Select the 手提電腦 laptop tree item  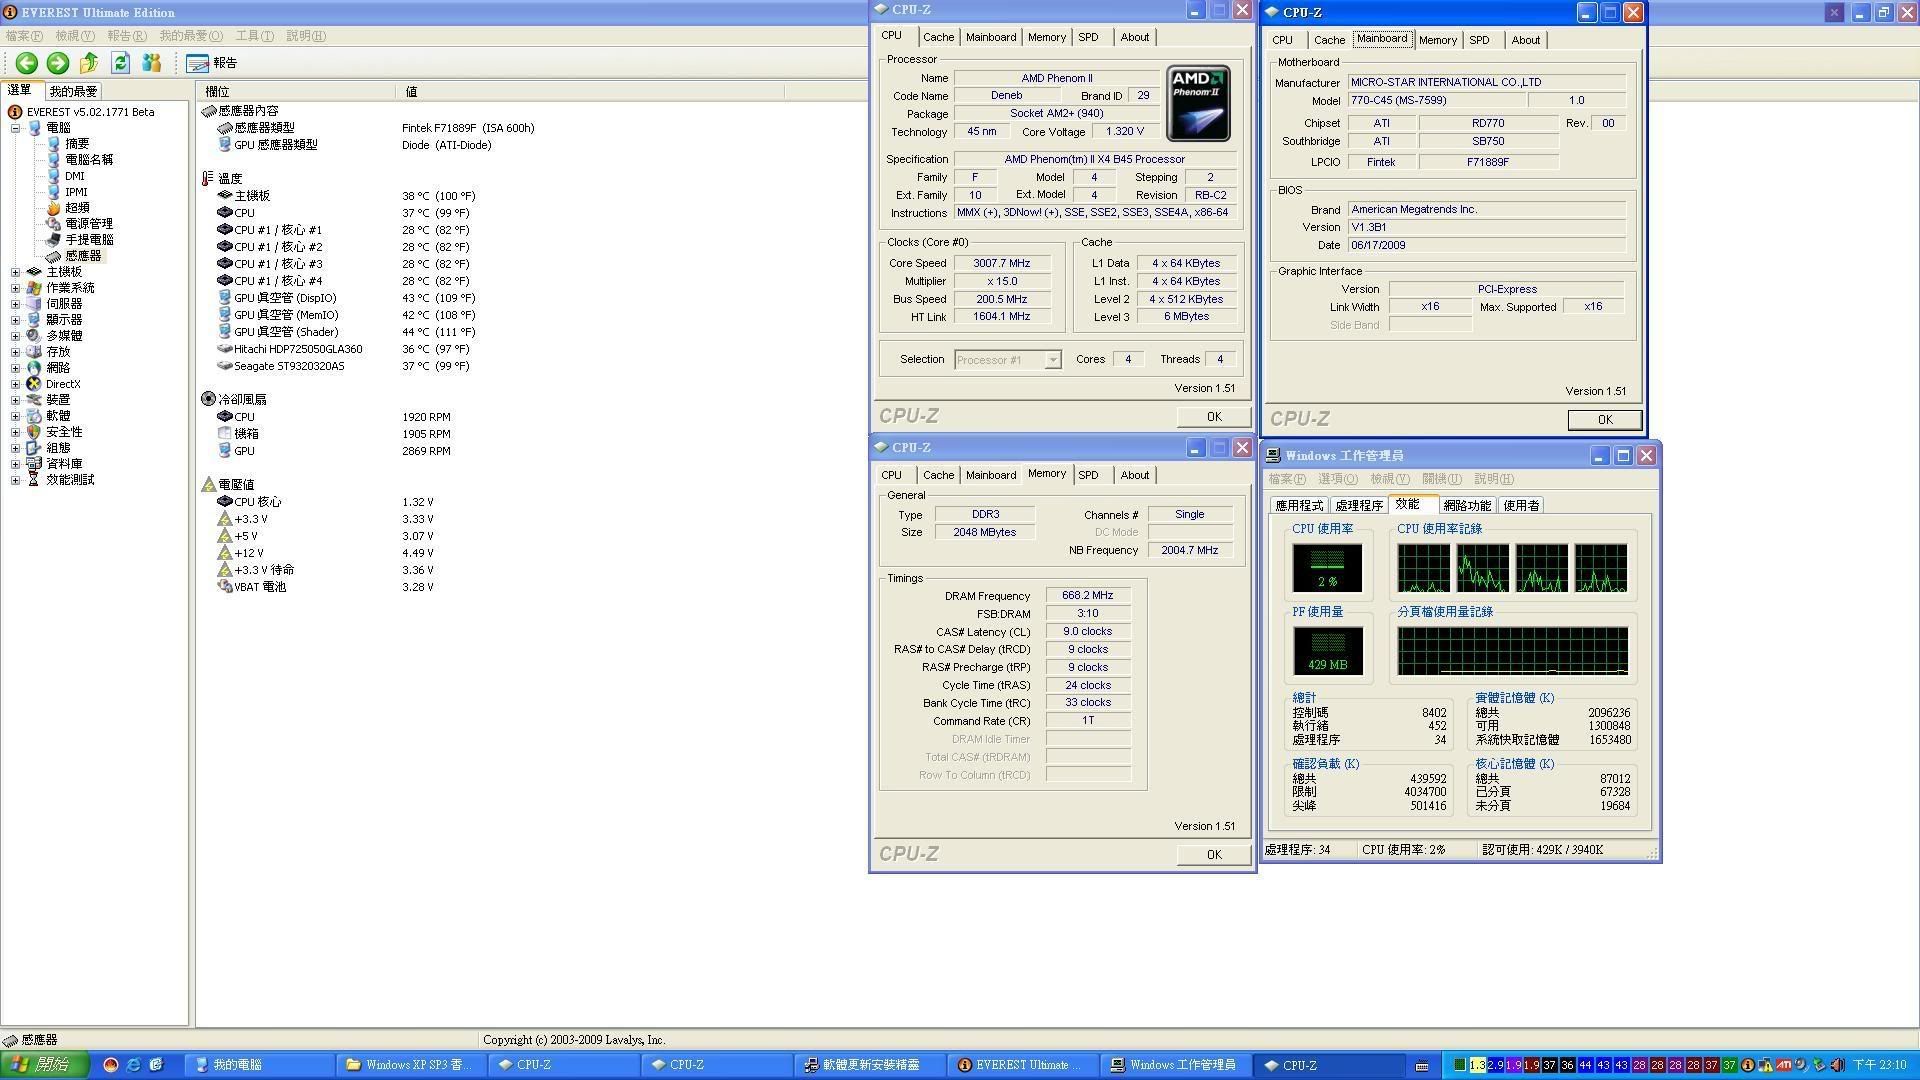click(88, 240)
